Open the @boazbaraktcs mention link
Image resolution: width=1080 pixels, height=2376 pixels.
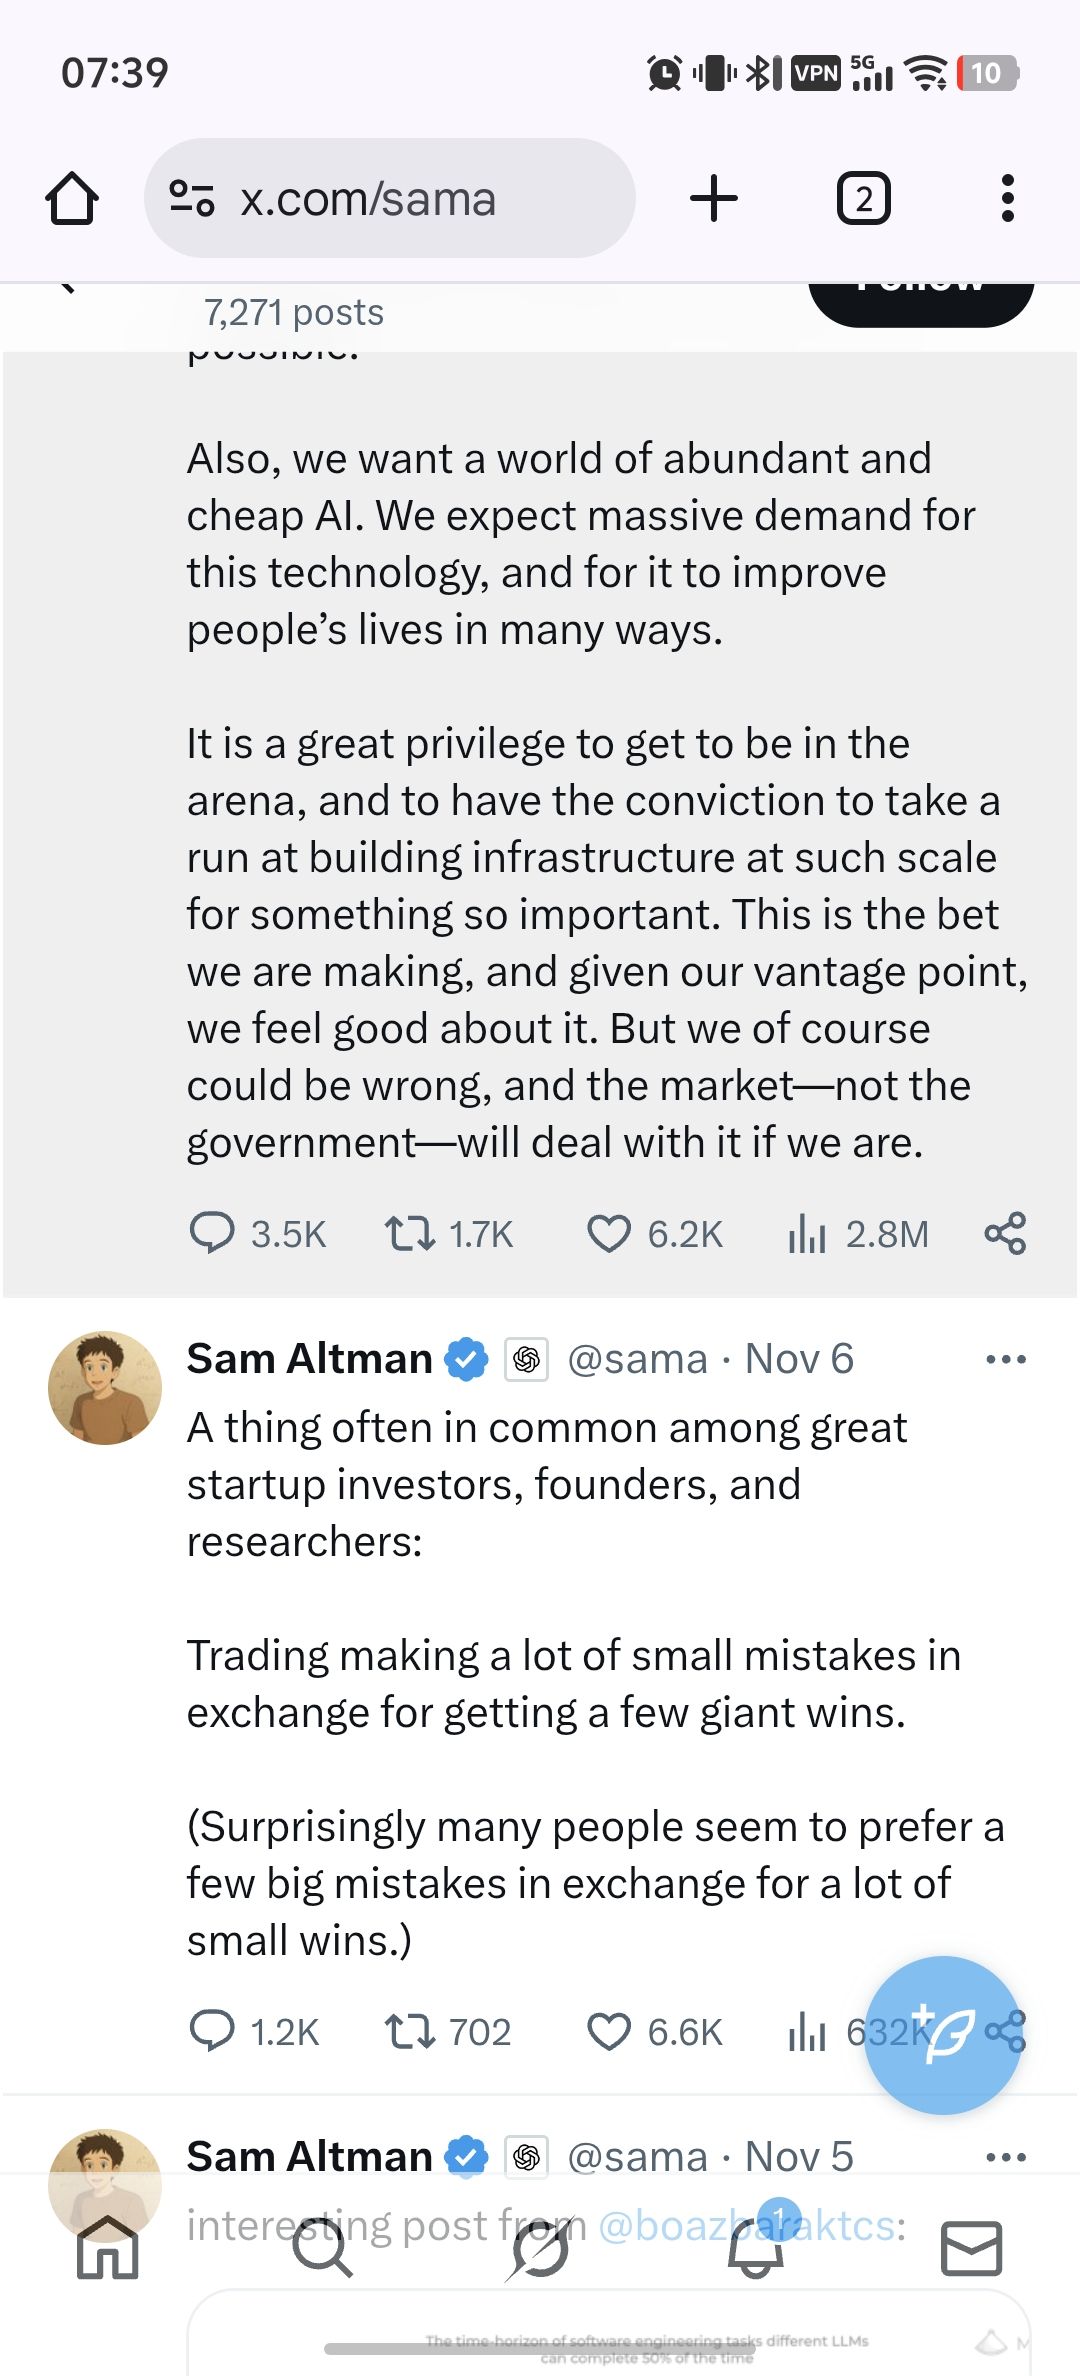pos(748,2226)
